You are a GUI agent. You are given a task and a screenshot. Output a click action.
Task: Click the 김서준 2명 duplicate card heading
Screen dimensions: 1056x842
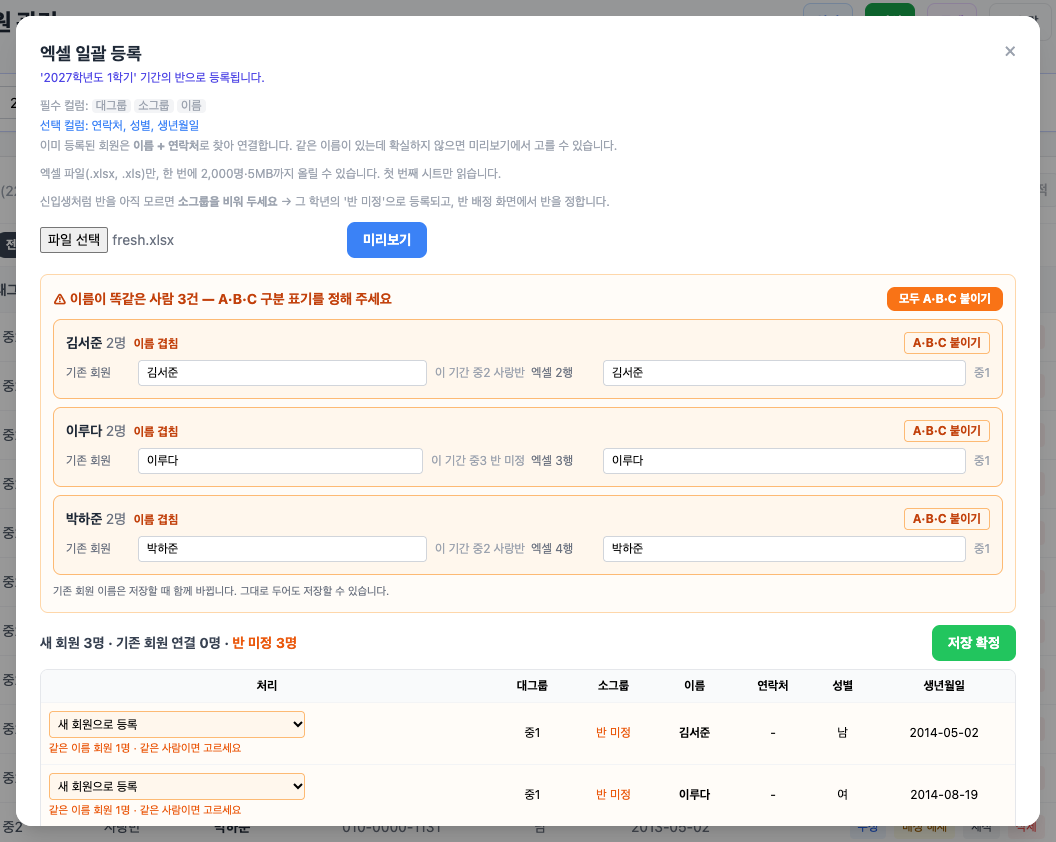click(96, 343)
